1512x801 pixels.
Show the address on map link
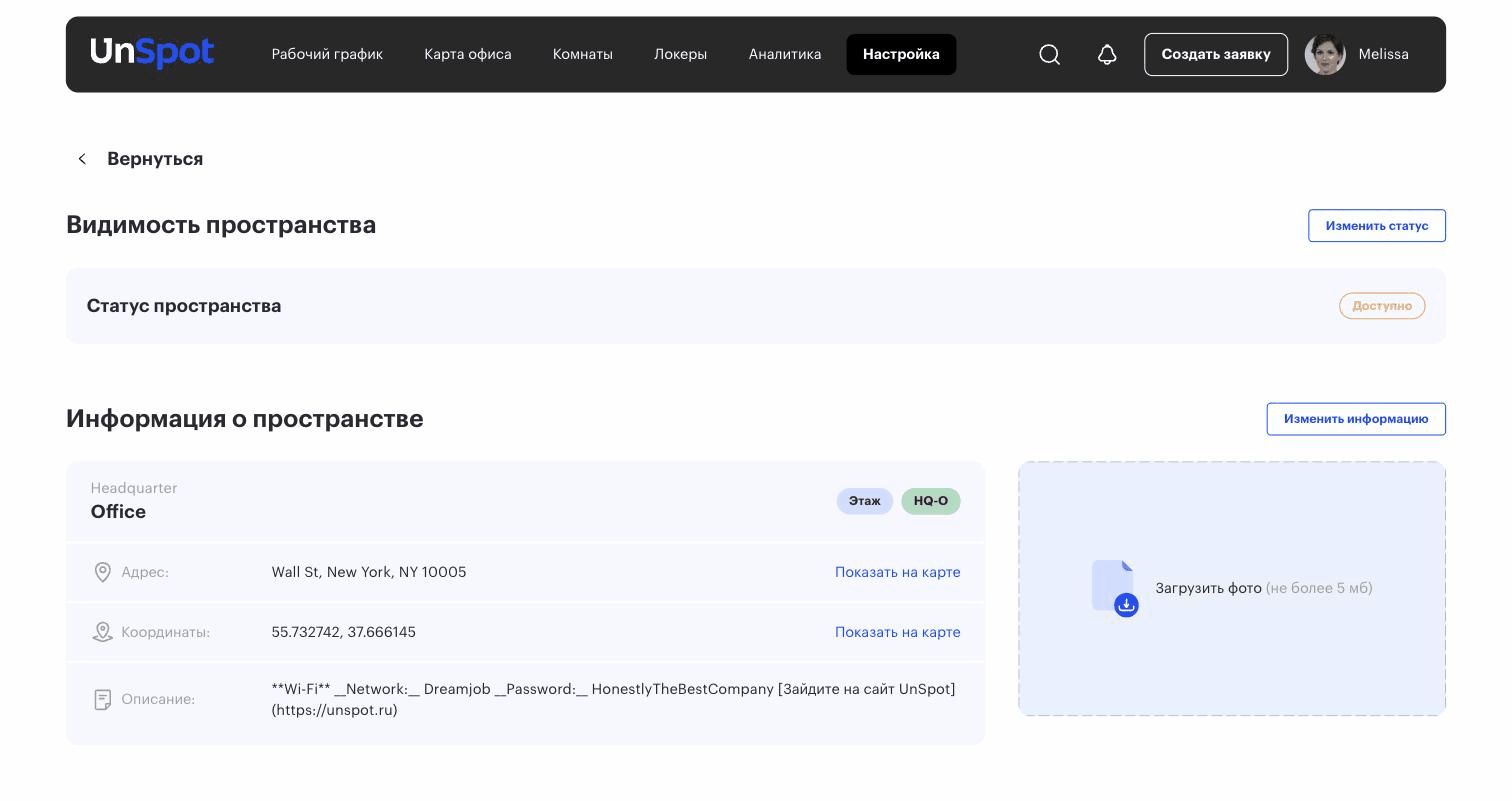tap(898, 572)
